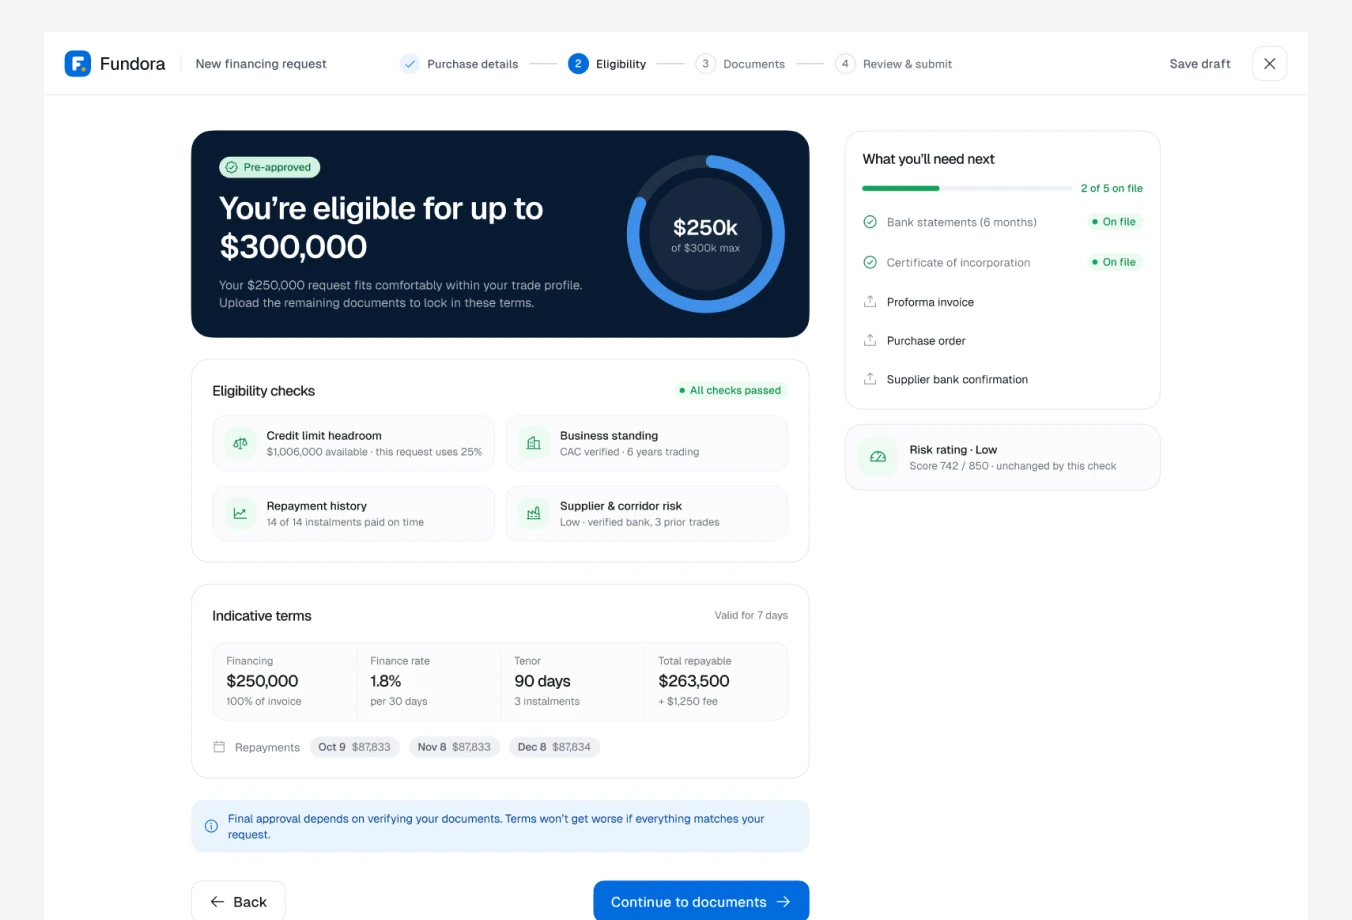Click the Bank statements On file status

[1114, 222]
